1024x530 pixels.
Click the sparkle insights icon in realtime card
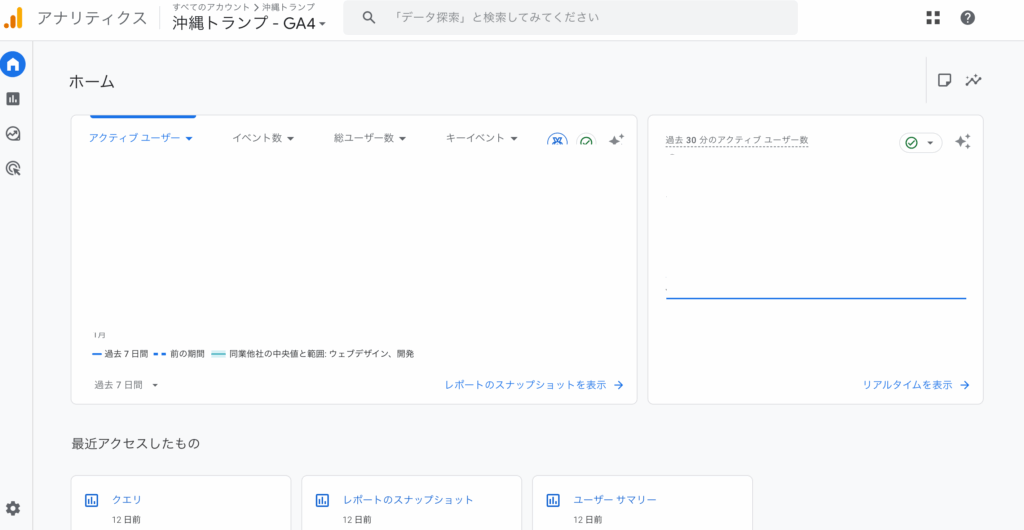click(x=963, y=142)
